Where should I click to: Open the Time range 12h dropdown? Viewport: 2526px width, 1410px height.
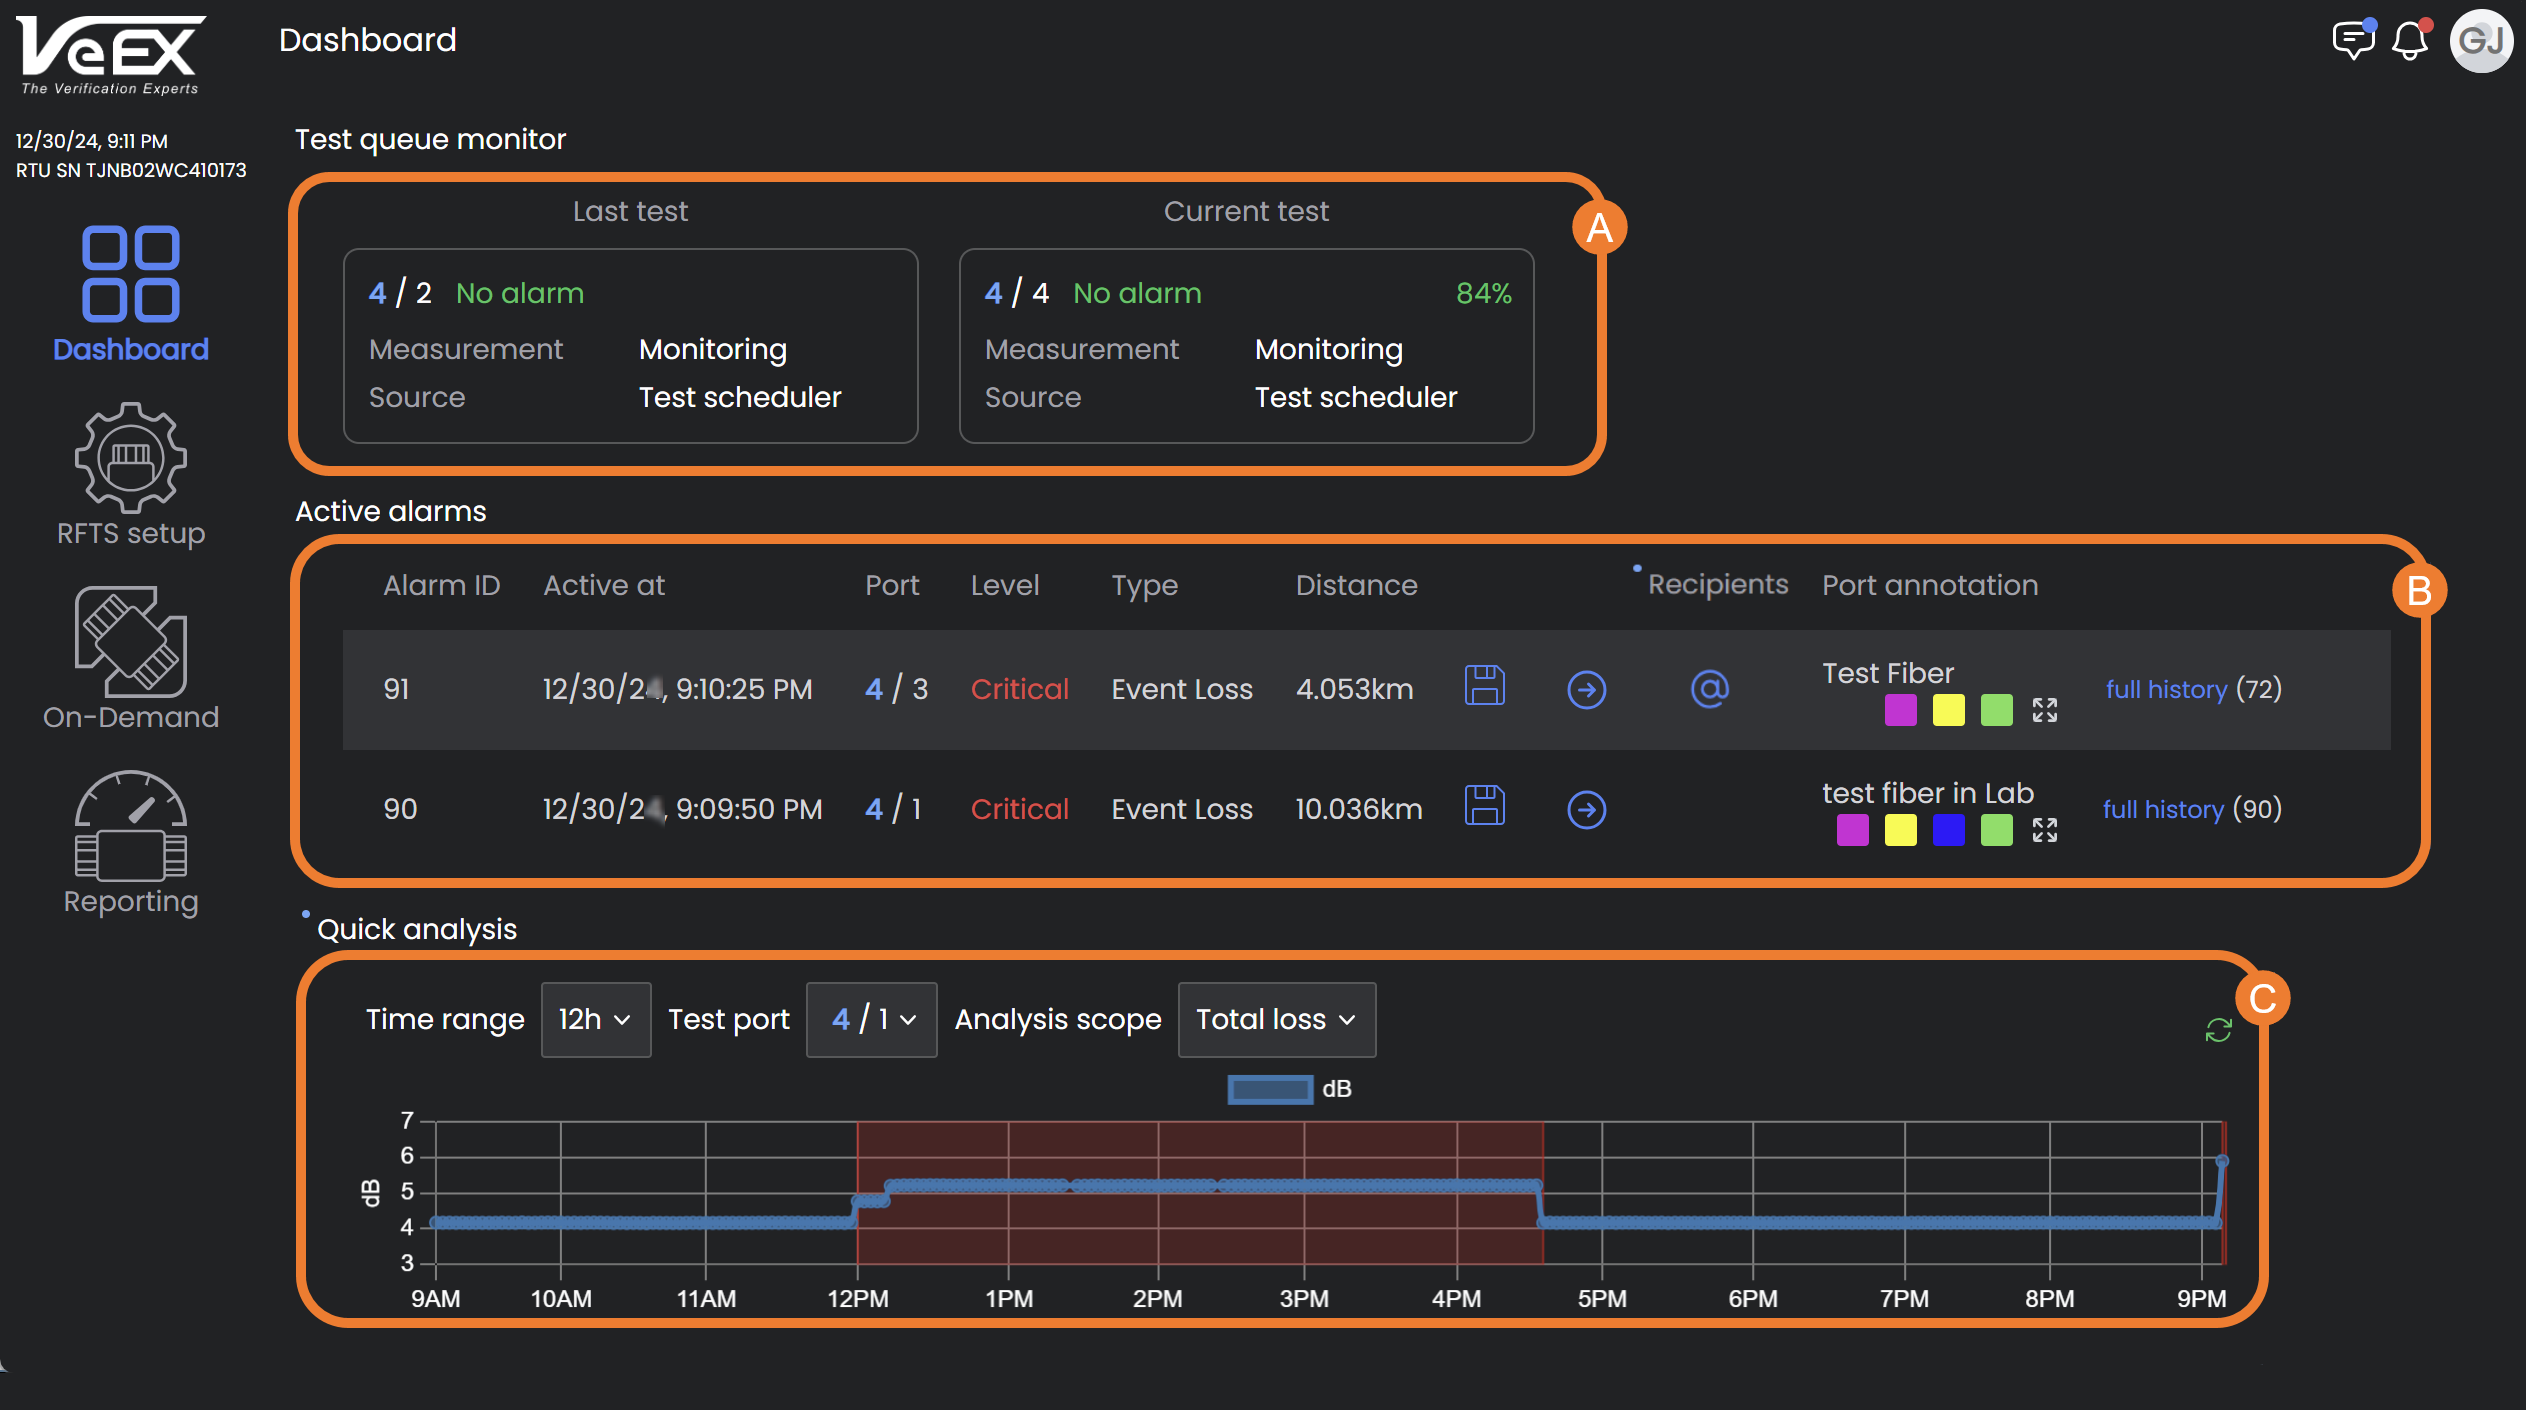point(595,1019)
